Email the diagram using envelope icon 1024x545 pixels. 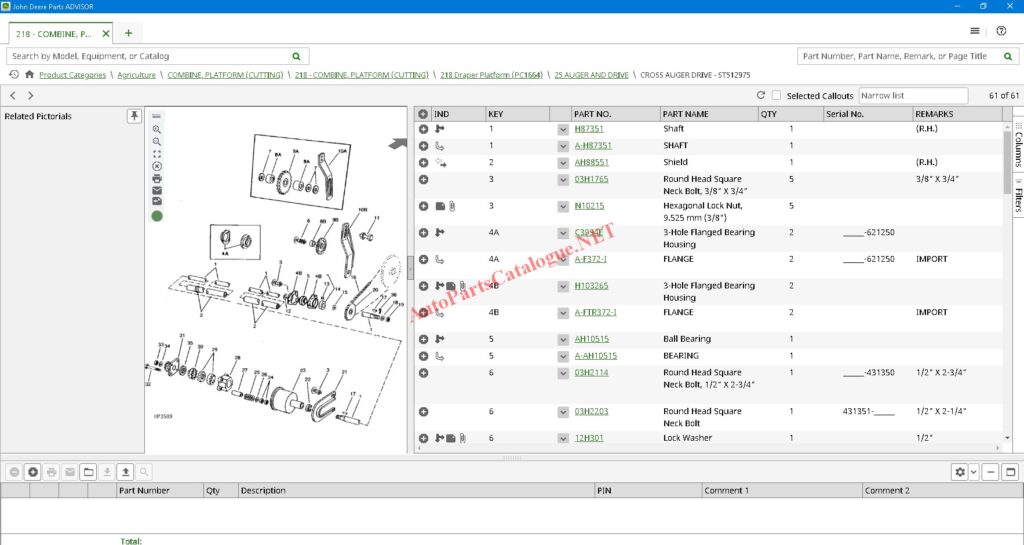(x=157, y=190)
